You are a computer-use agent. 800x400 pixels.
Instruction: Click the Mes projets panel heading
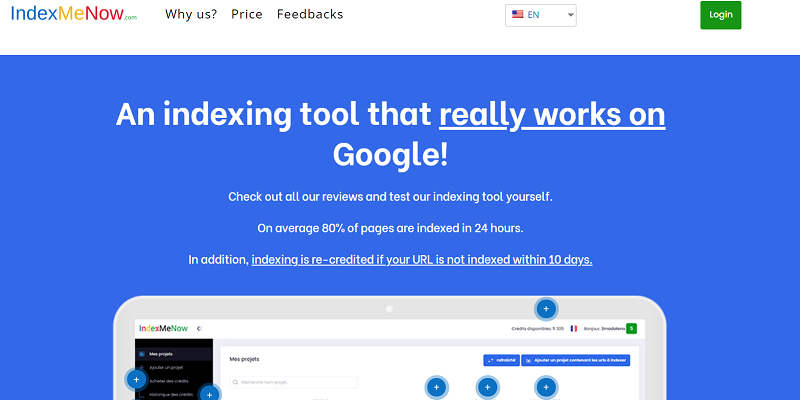(244, 359)
